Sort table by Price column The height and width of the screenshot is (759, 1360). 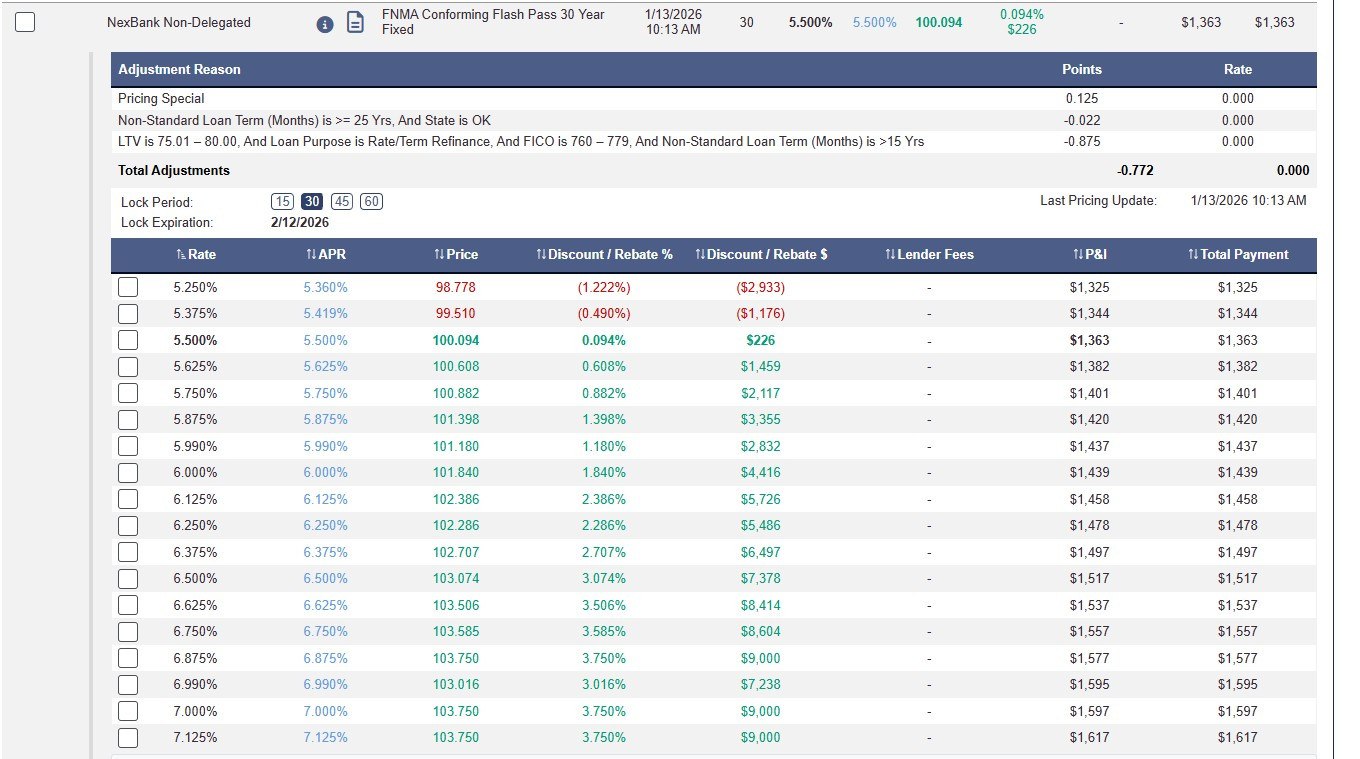tap(456, 254)
